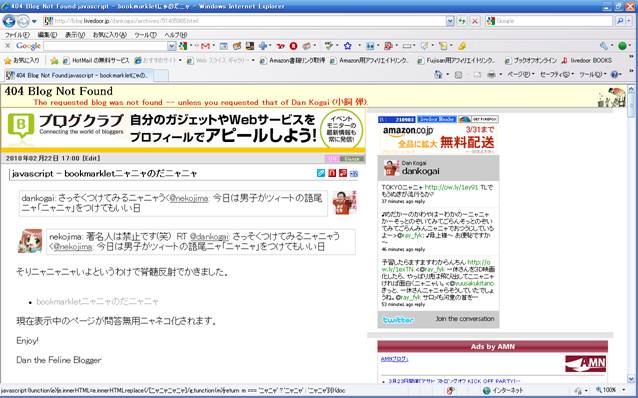Expand Google Toolbar search suggestions dropdown
The width and height of the screenshot is (638, 398).
[x=172, y=46]
